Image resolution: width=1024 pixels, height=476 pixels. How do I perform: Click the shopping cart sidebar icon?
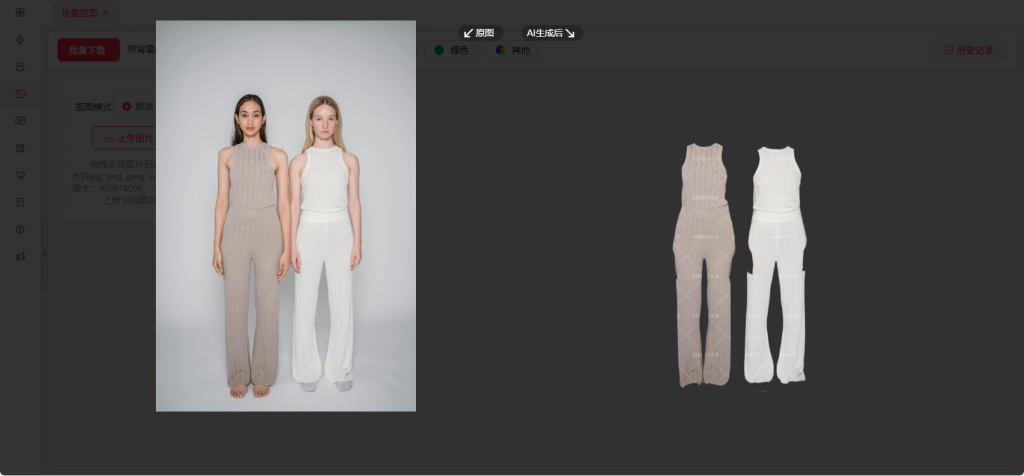tap(20, 175)
